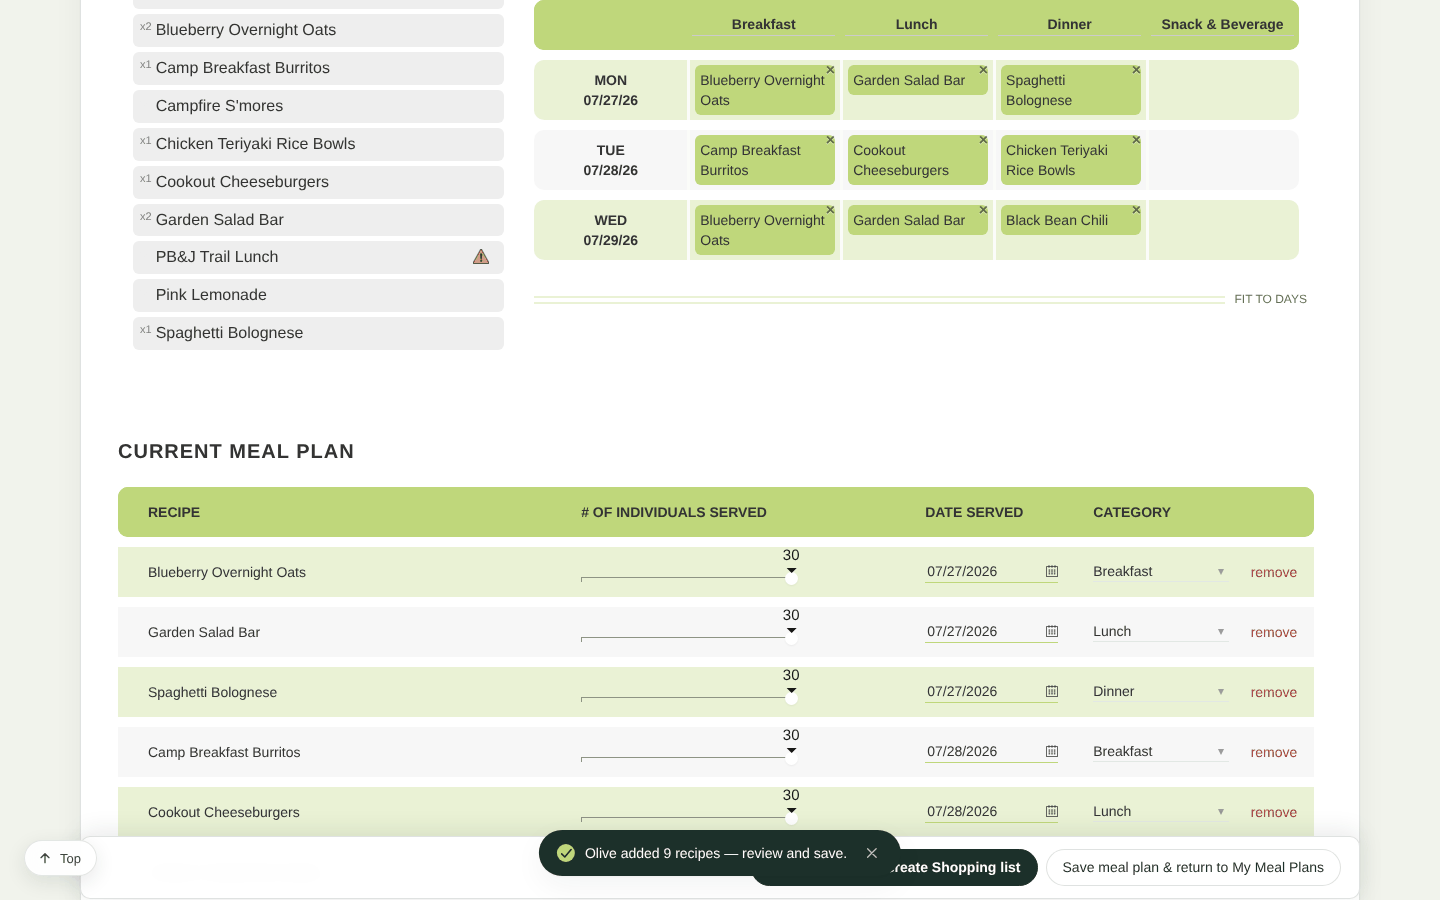Remove Garden Salad Bar from Wednesday lunch
Viewport: 1440px width, 900px height.
(983, 210)
